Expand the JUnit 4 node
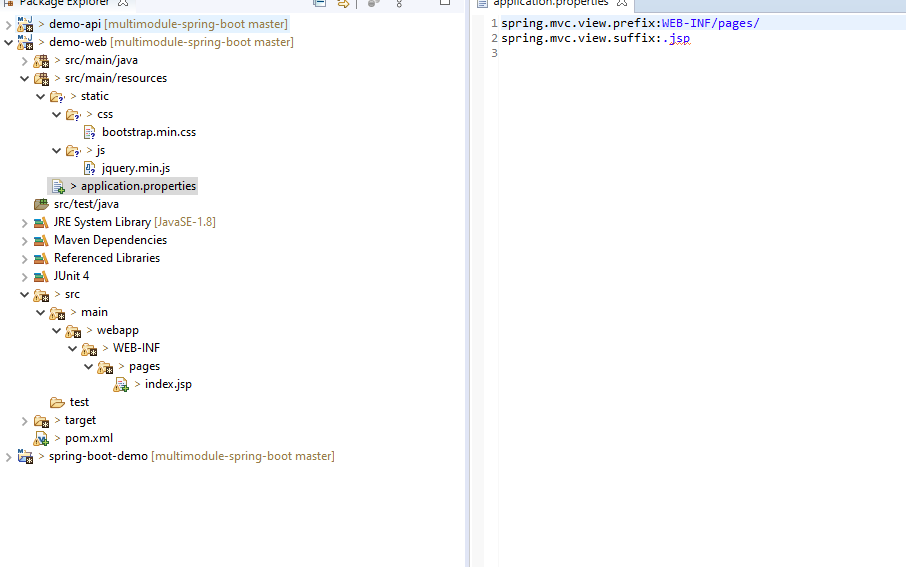This screenshot has height=567, width=906. pyautogui.click(x=24, y=276)
